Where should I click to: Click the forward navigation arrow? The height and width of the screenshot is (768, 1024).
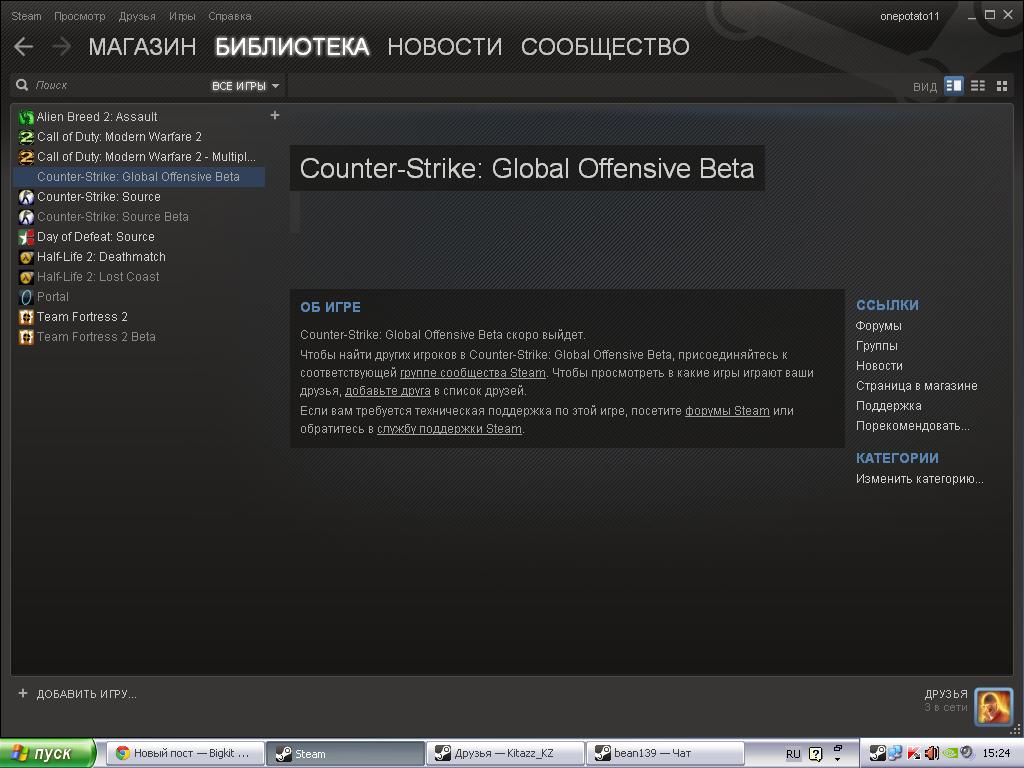point(61,46)
